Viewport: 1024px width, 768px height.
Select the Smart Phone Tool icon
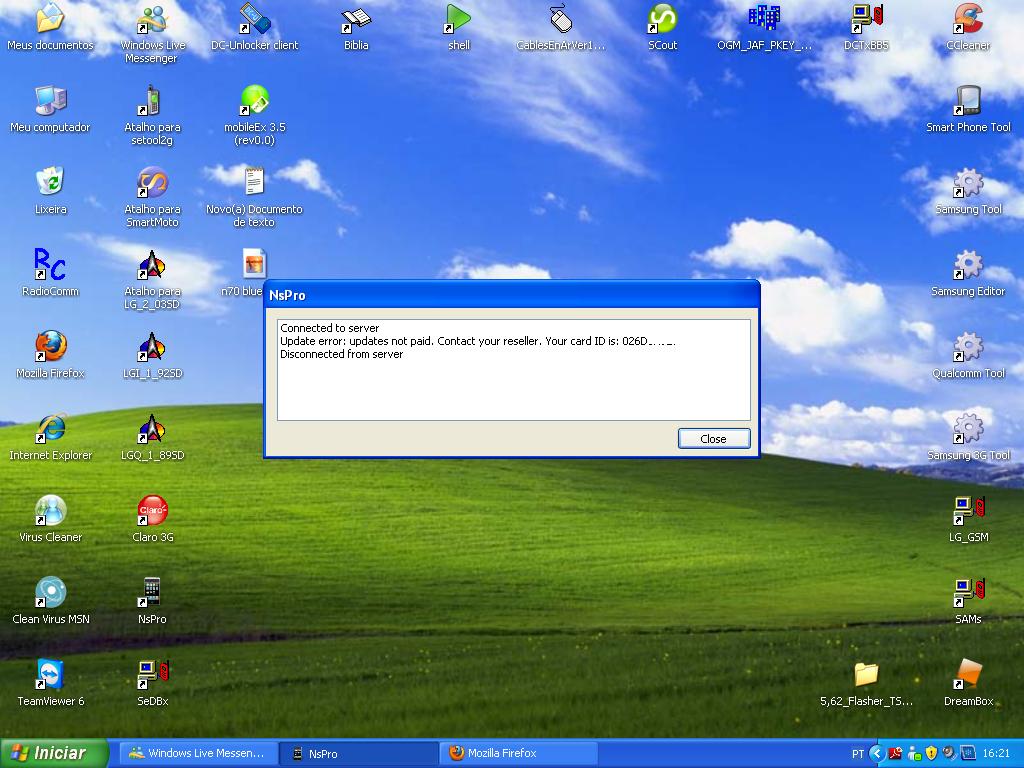coord(968,100)
